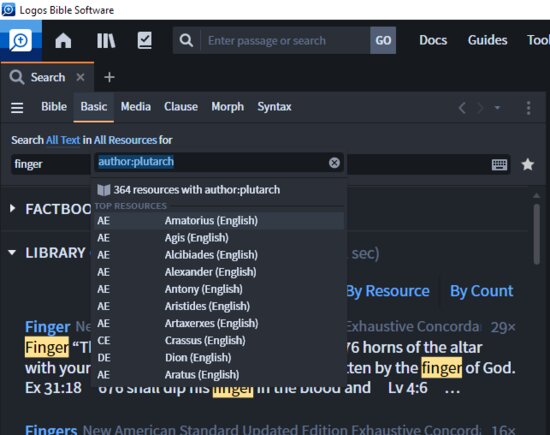
Task: Open the Ex 31:18 reference
Action: [x=53, y=388]
